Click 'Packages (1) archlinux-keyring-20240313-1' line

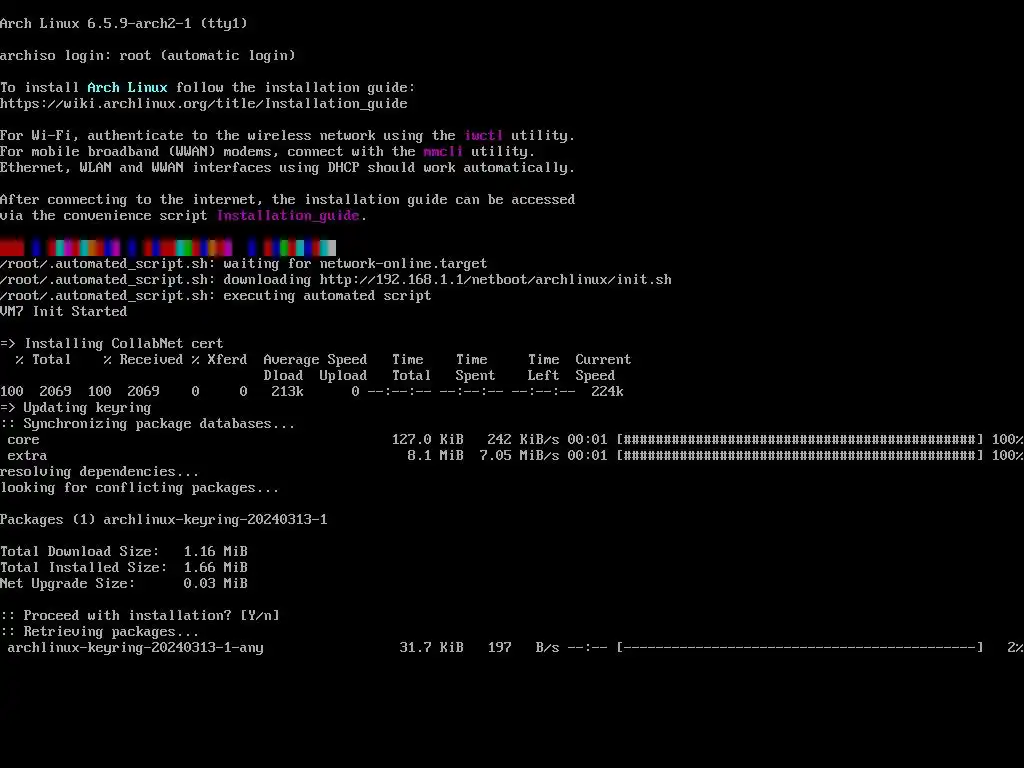pyautogui.click(x=164, y=519)
